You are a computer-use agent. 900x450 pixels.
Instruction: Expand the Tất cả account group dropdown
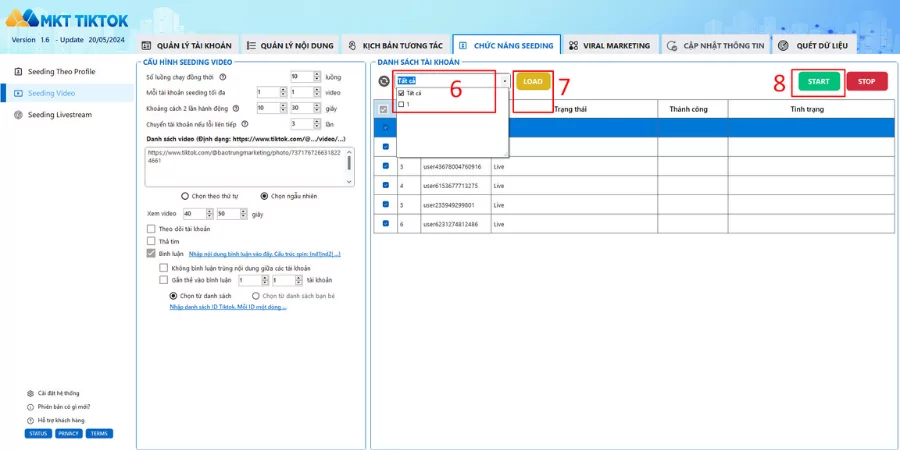pos(505,82)
